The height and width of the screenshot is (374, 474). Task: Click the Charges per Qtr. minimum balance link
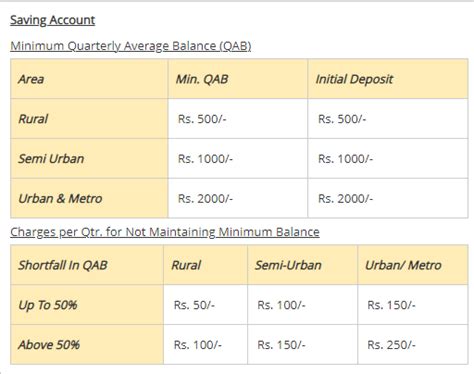click(x=165, y=232)
